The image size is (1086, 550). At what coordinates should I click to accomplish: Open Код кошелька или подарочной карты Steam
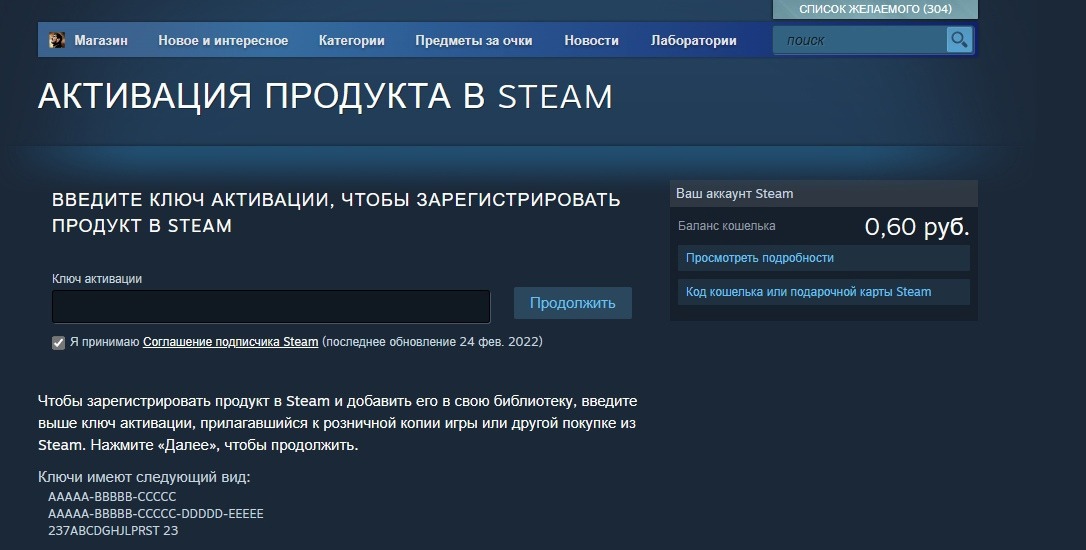824,292
